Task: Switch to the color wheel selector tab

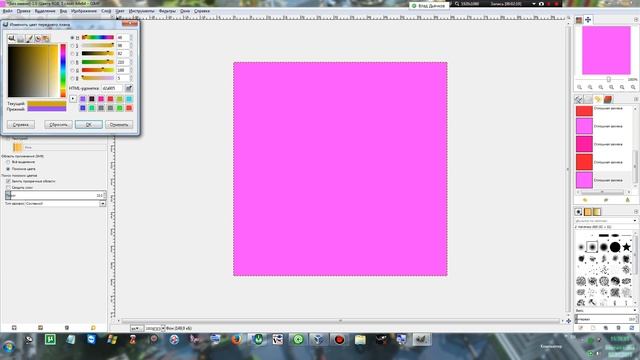Action: pos(38,38)
